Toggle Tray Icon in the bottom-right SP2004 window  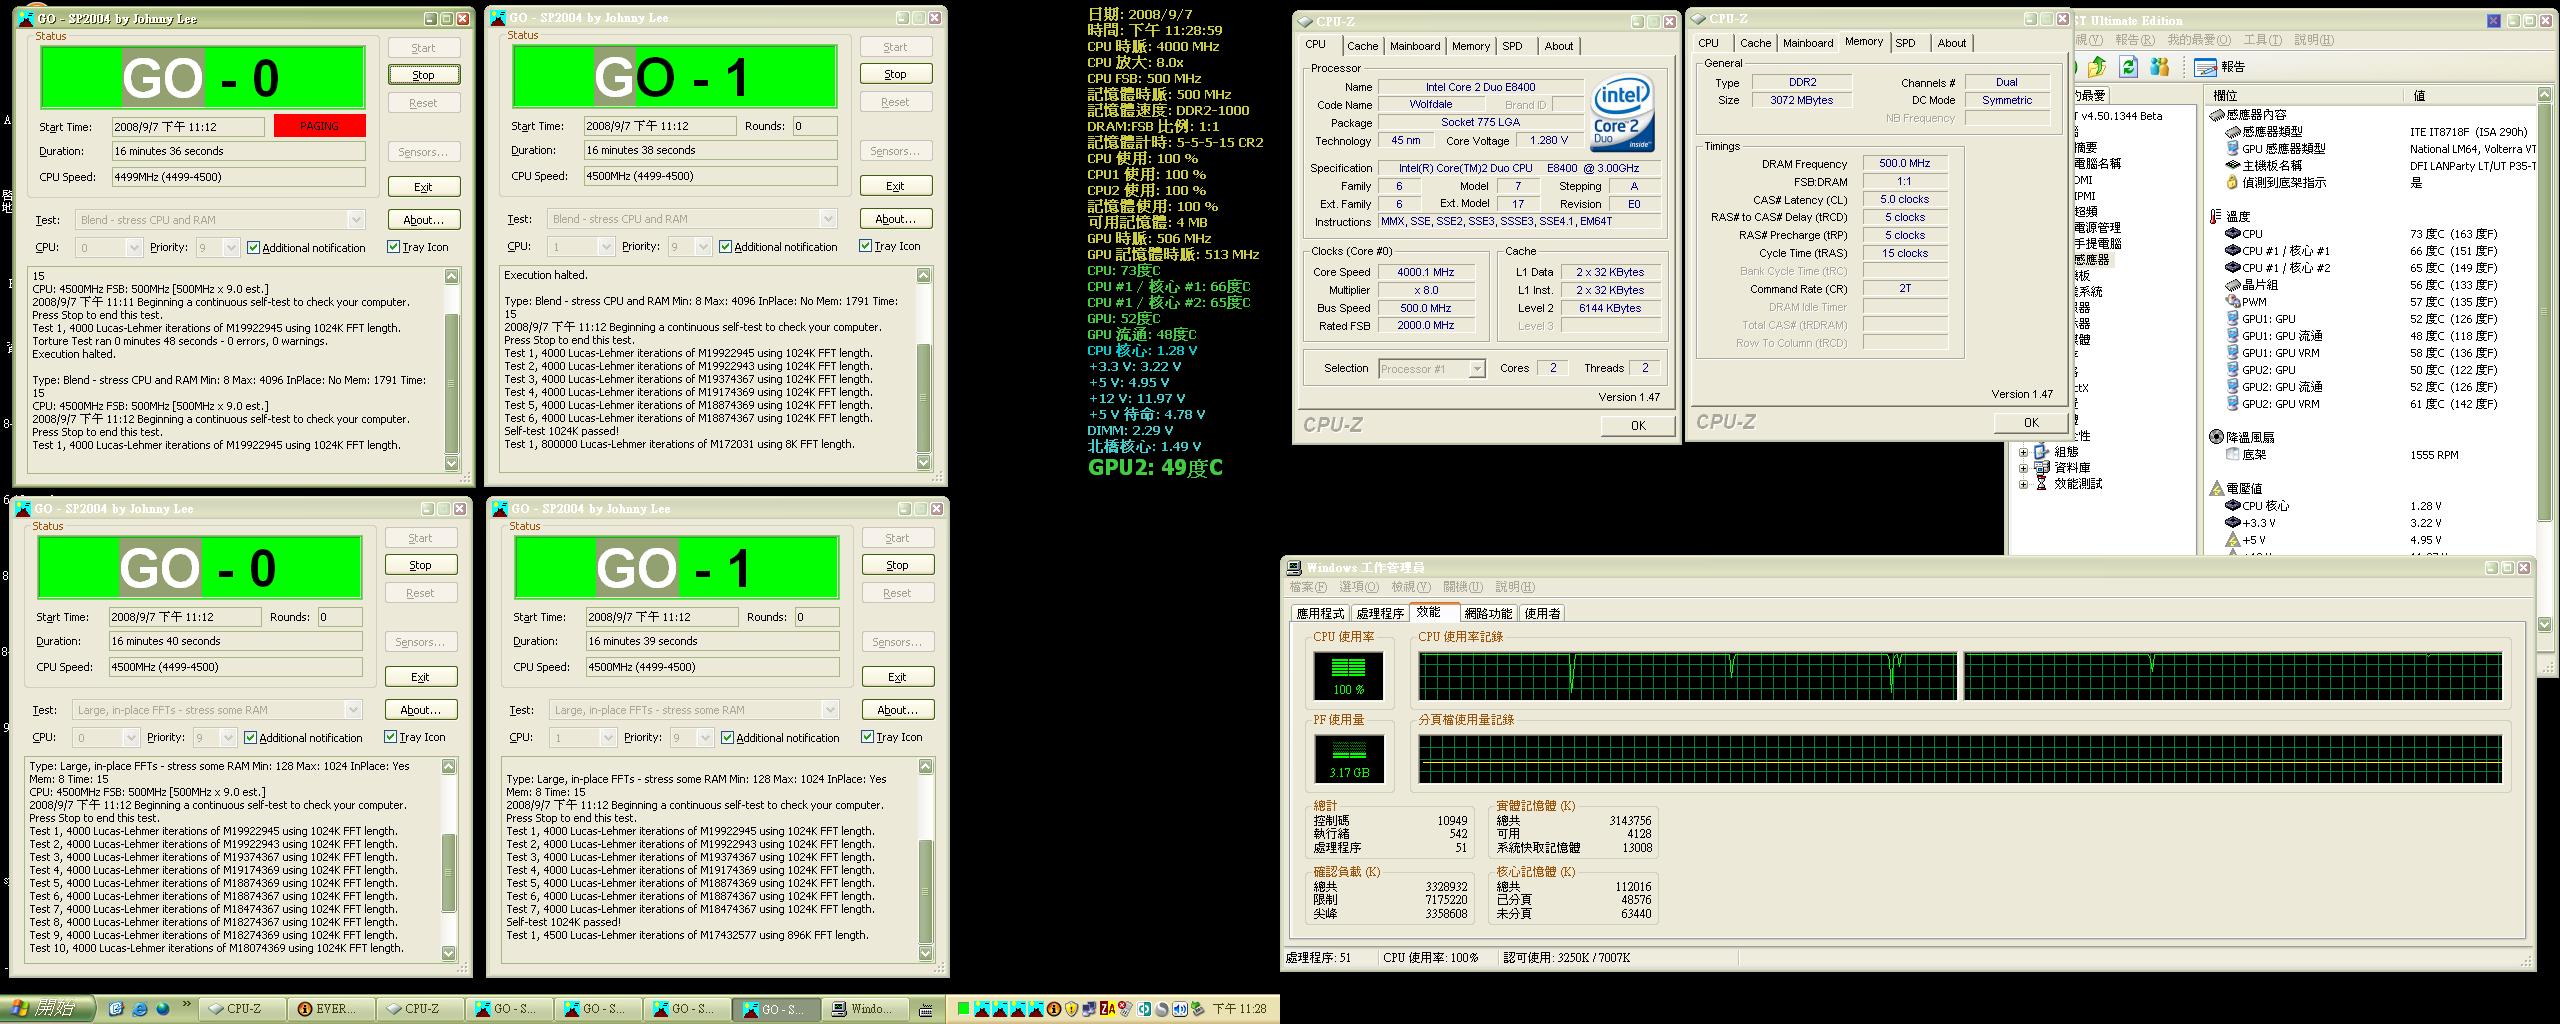(x=867, y=737)
